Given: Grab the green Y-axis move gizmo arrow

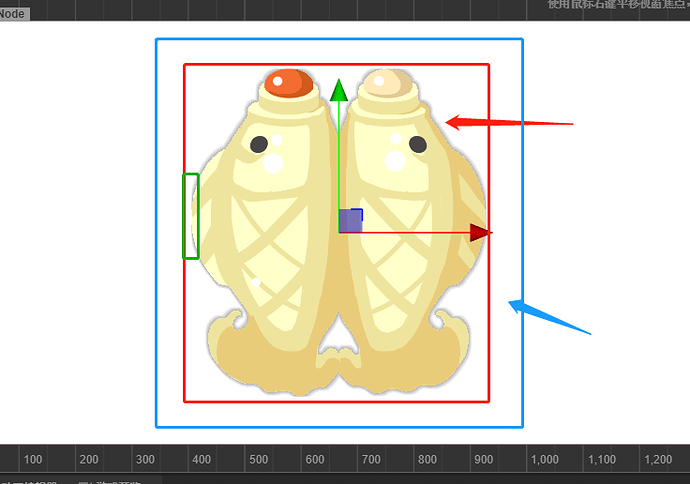Looking at the screenshot, I should click(339, 91).
